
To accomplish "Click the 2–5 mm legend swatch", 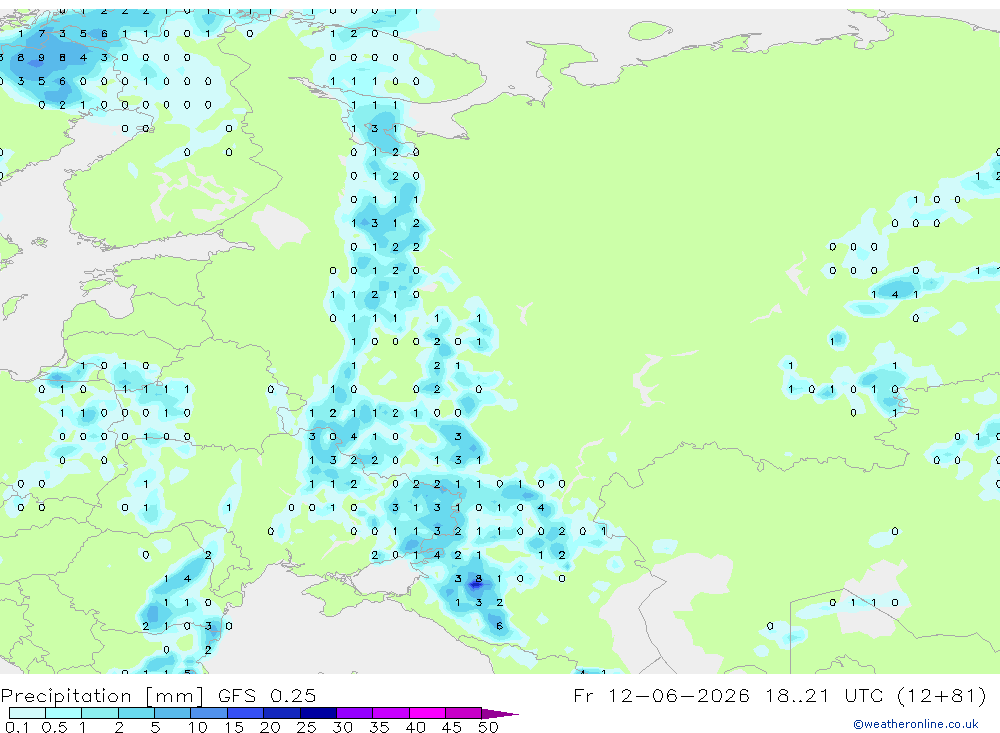I will [x=136, y=713].
